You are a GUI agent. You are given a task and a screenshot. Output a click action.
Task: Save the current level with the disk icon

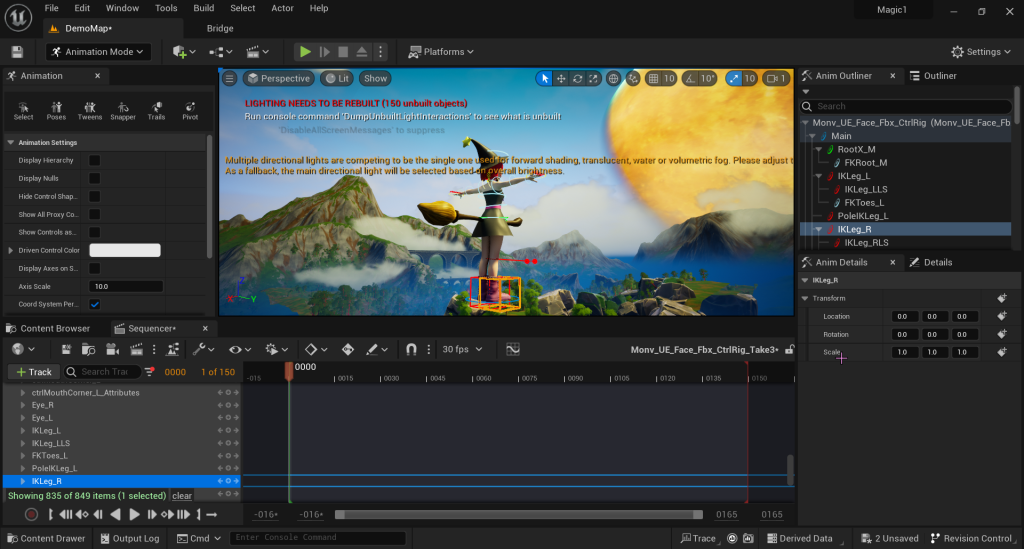[17, 52]
